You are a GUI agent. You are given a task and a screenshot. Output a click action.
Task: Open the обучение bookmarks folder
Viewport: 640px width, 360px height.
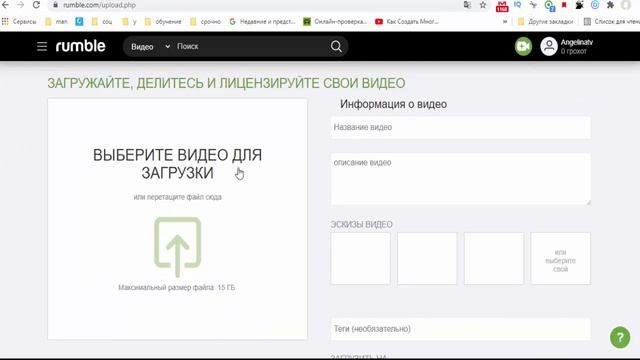coord(163,22)
